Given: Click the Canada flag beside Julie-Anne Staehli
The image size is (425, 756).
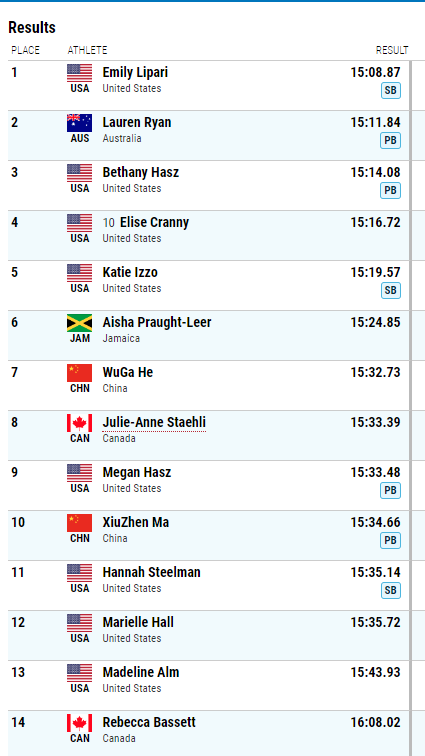Looking at the screenshot, I should coord(79,423).
